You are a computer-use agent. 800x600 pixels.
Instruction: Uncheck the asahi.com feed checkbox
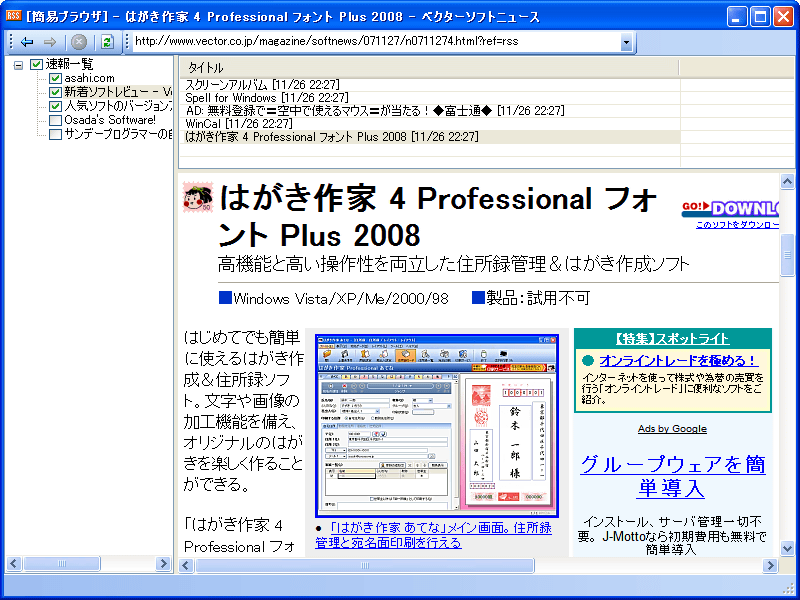coord(55,78)
